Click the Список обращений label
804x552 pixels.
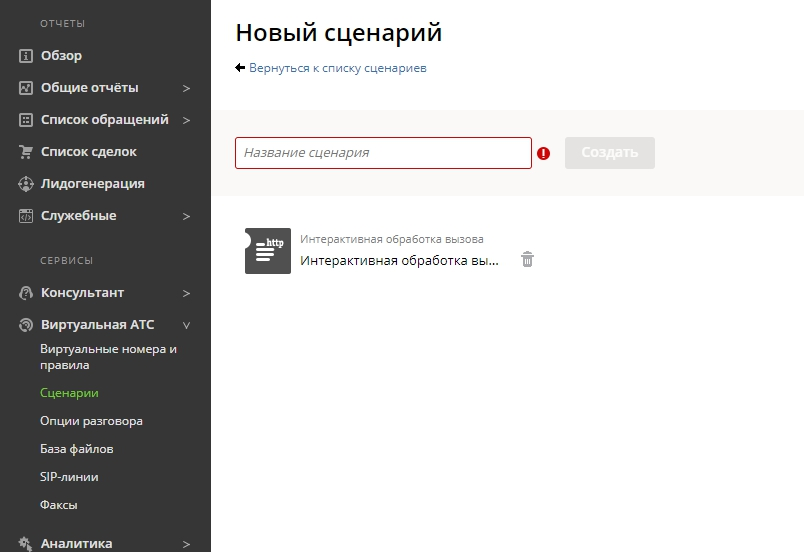click(x=105, y=119)
